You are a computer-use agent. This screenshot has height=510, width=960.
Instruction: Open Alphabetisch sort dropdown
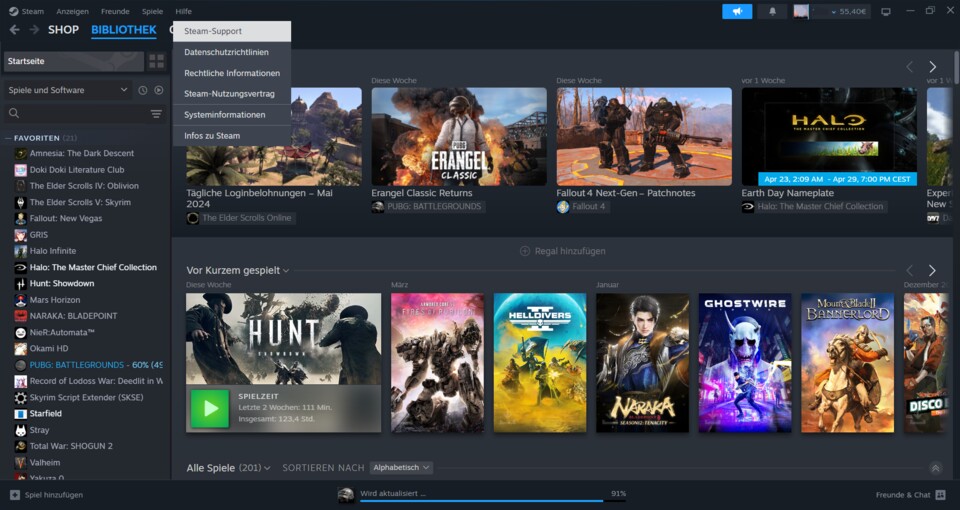coord(401,467)
